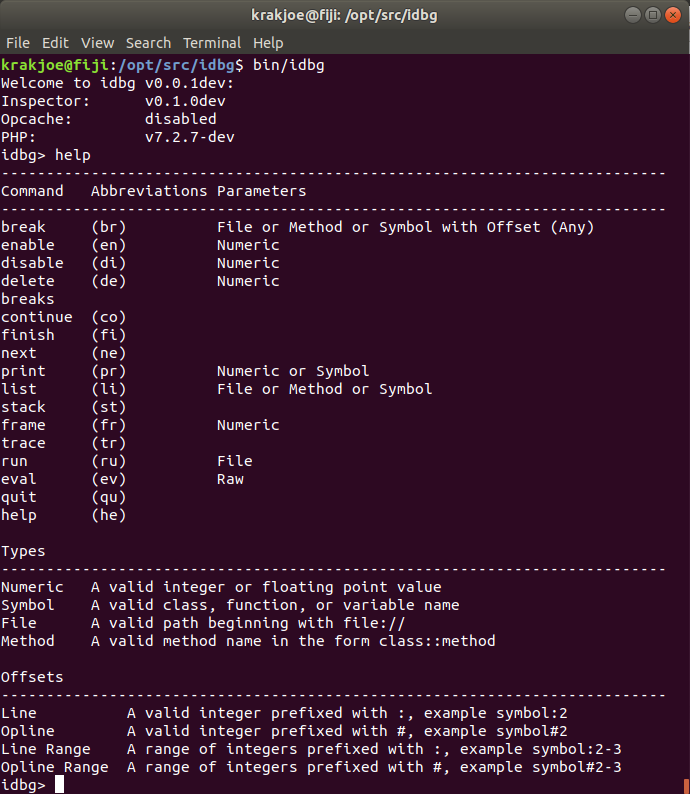
Task: Open the Search menu
Action: coord(148,43)
